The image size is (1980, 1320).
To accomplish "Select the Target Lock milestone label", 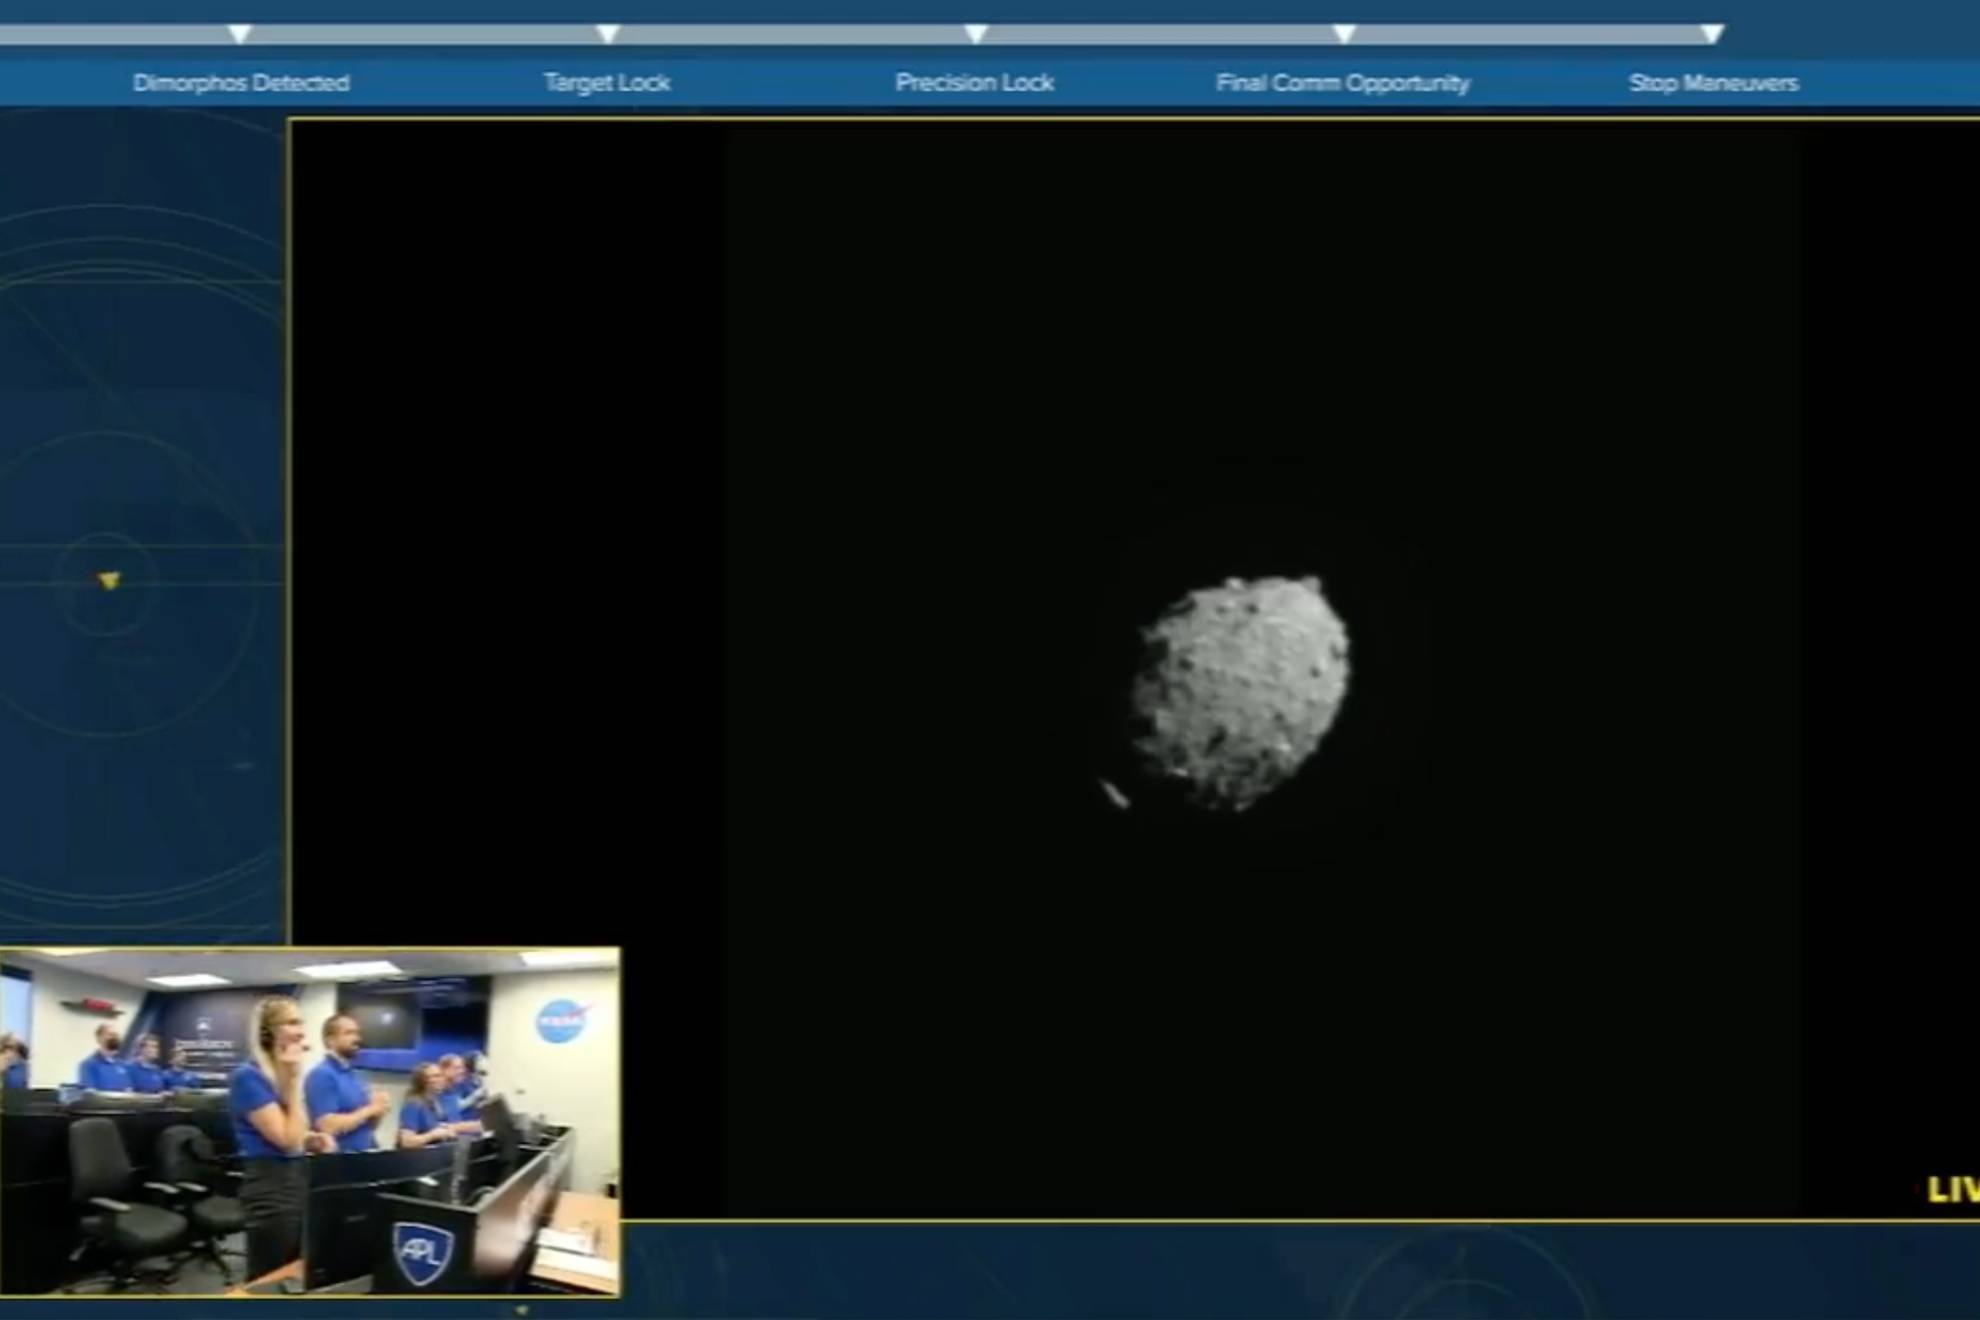I will (x=607, y=83).
